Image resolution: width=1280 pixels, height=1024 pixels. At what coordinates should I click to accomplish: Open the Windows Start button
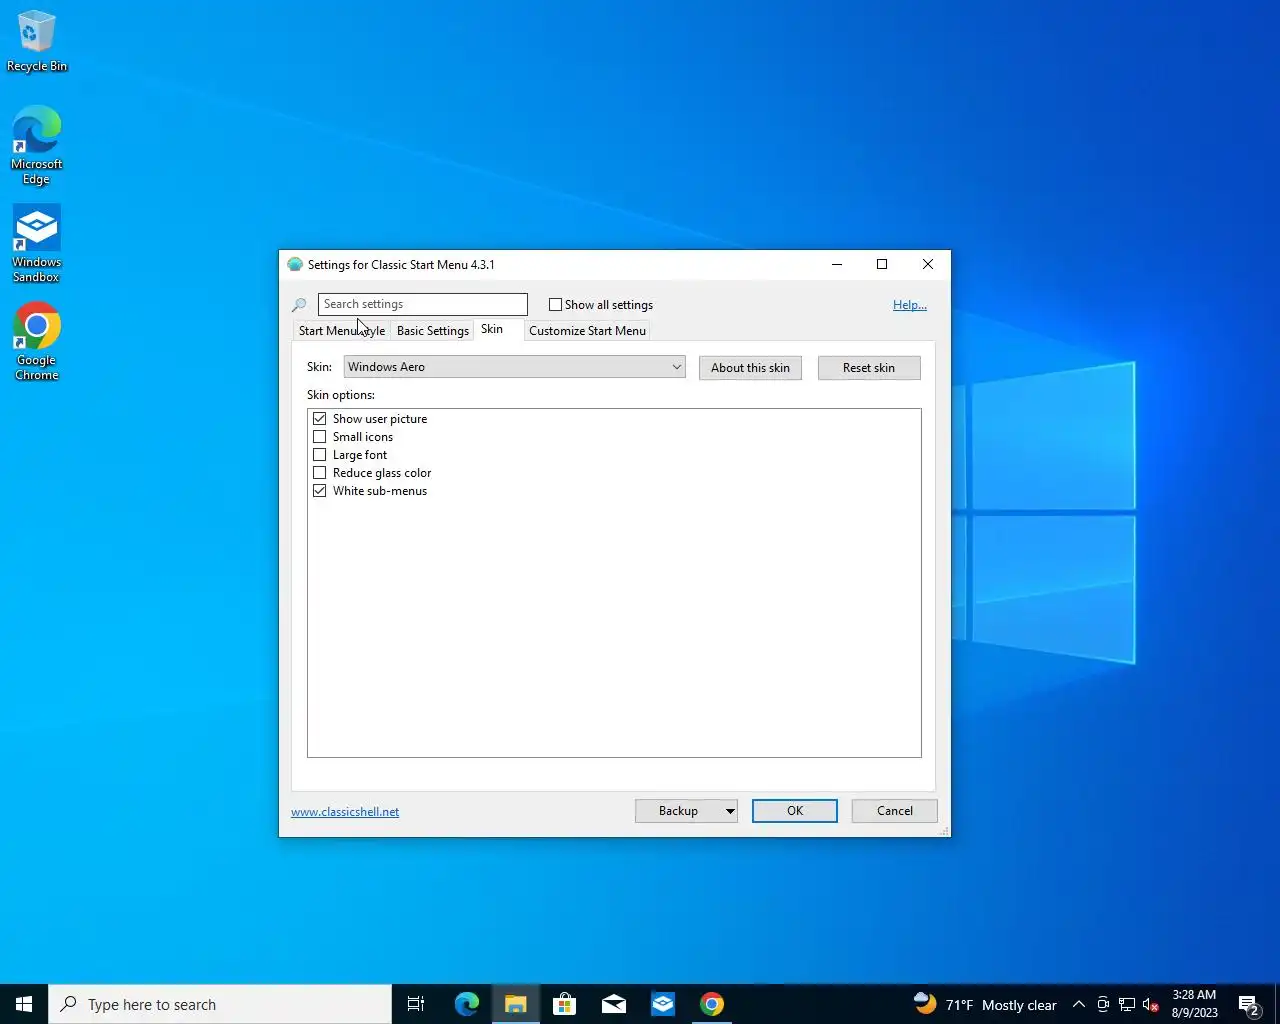coord(24,1004)
